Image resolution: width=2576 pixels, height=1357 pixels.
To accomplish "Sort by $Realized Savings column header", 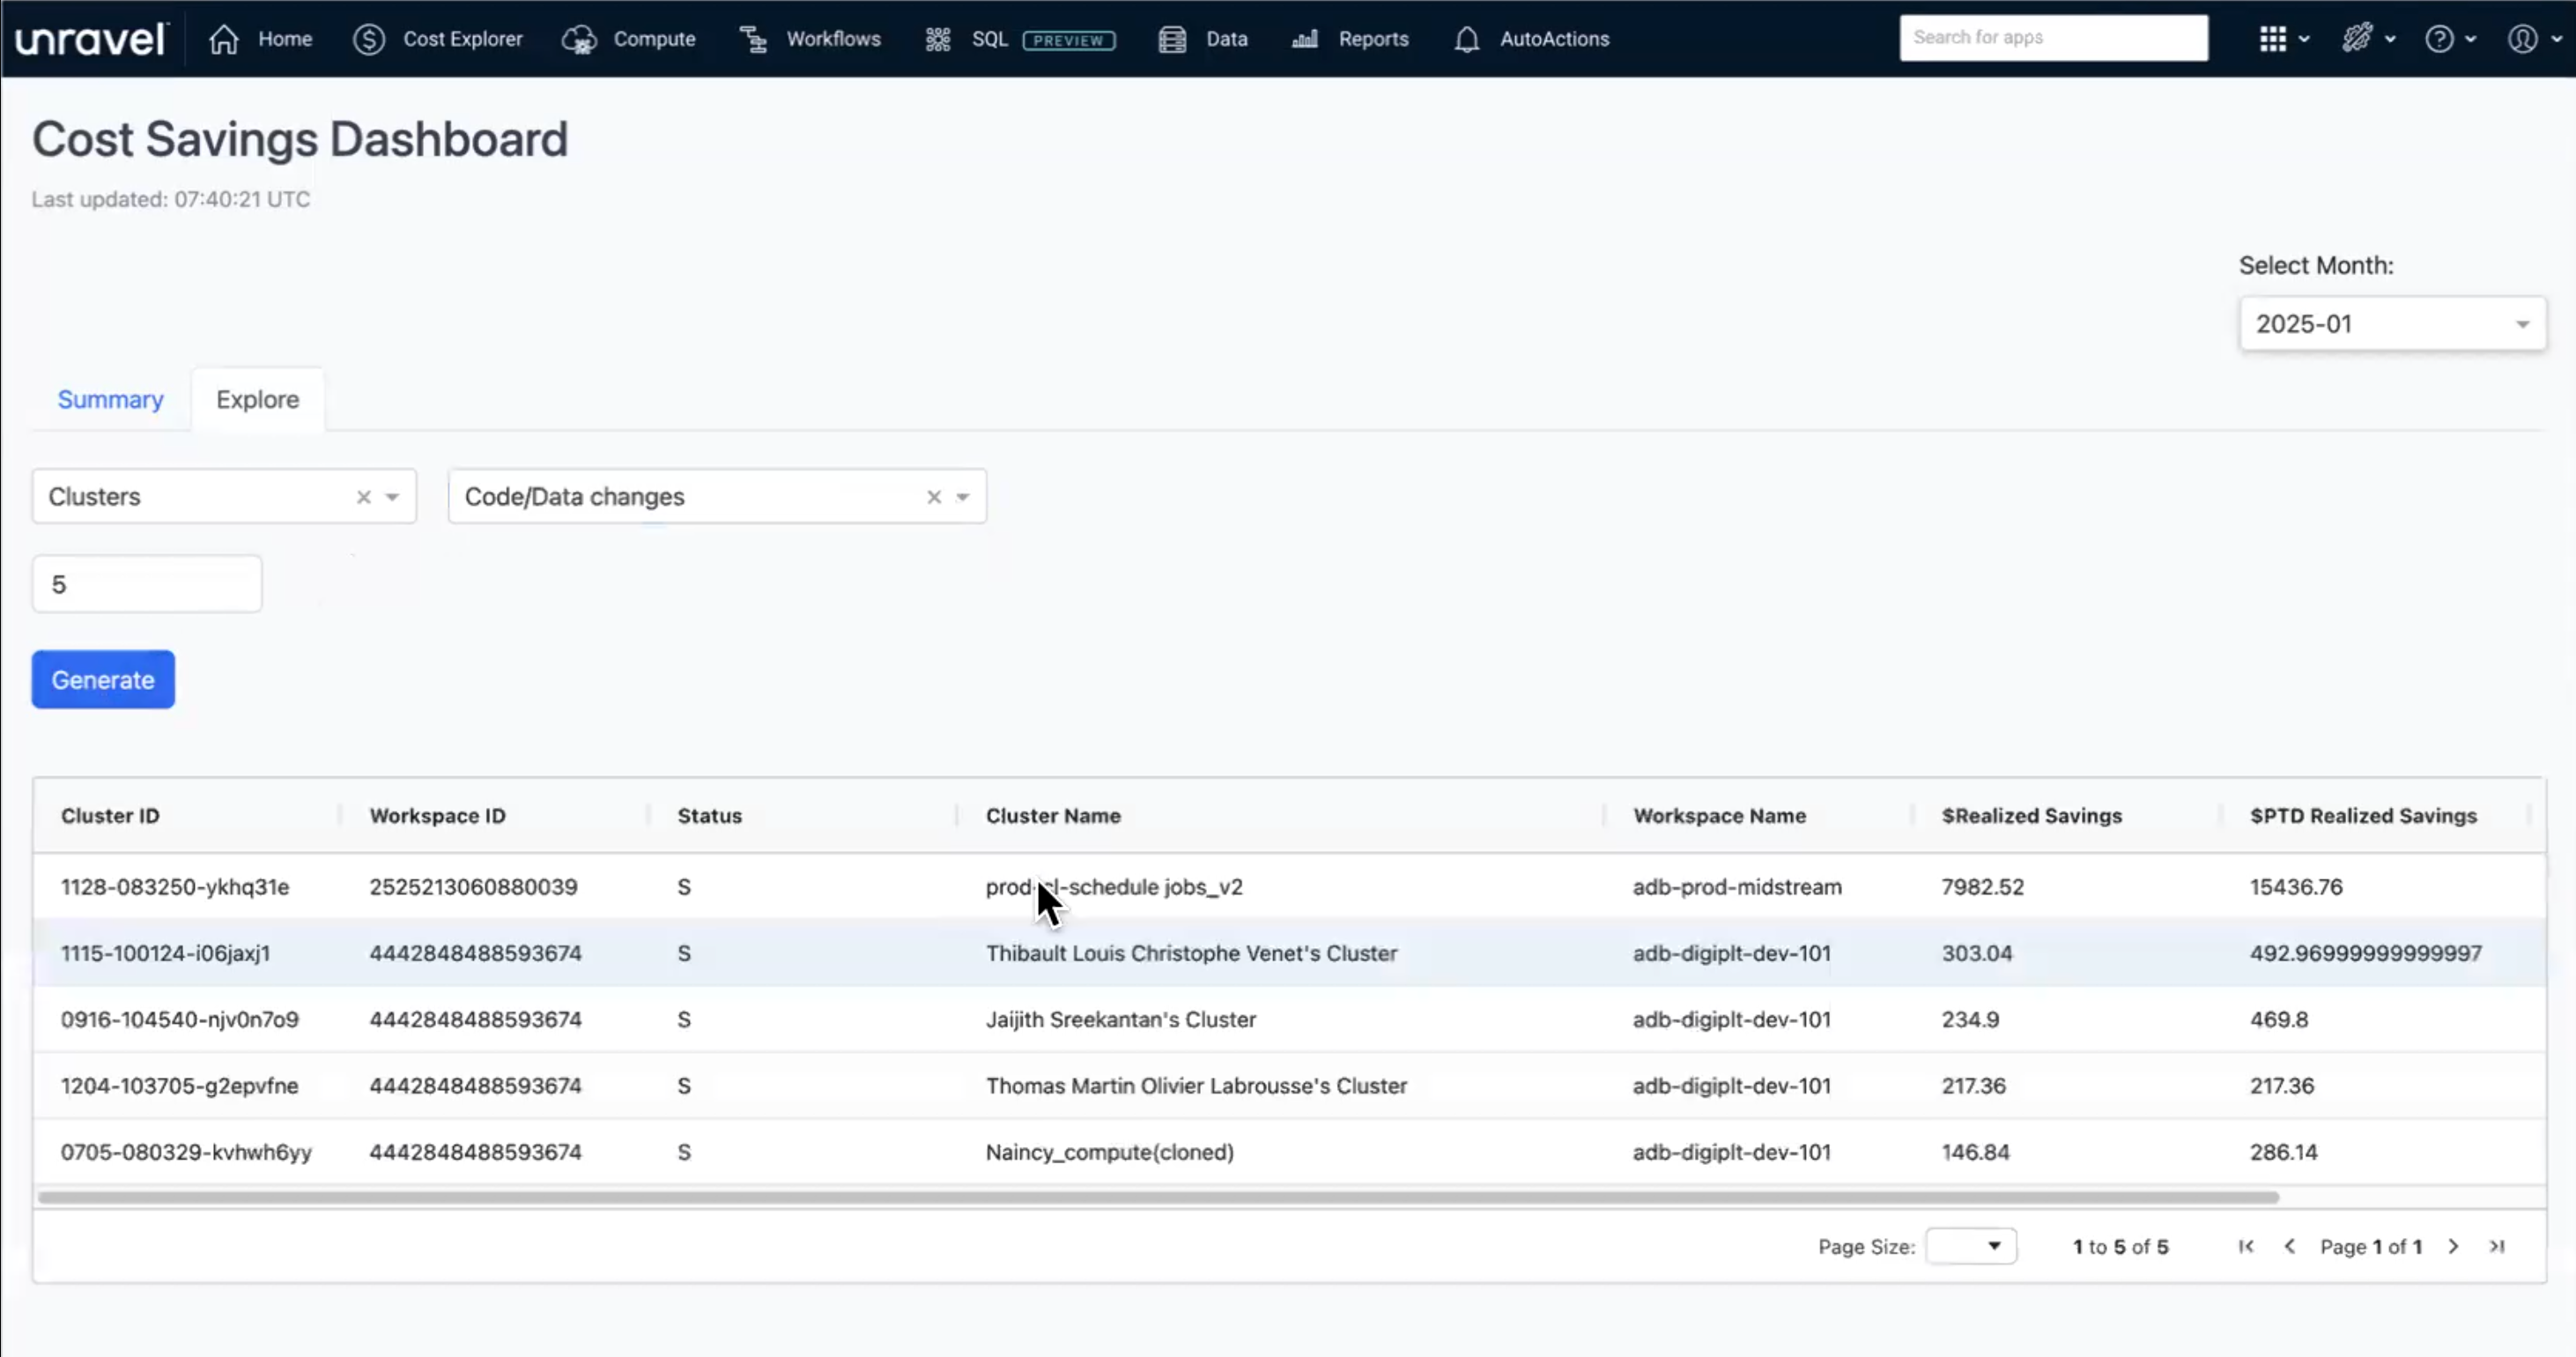I will tap(2031, 816).
